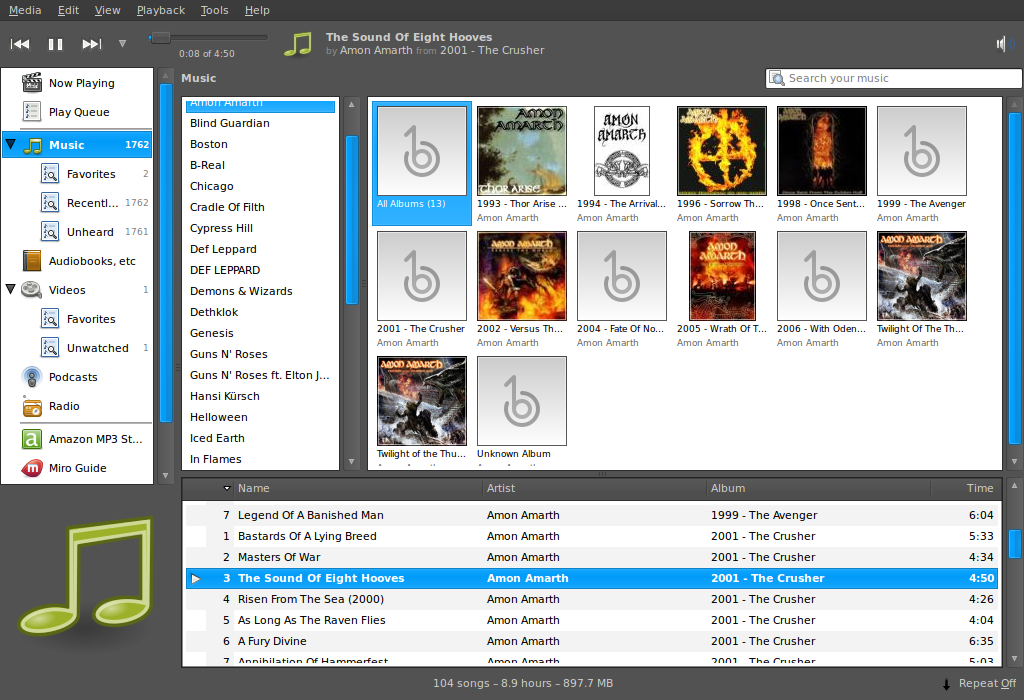This screenshot has width=1024, height=700.
Task: Sort songs by the Album column
Action: pyautogui.click(x=729, y=488)
